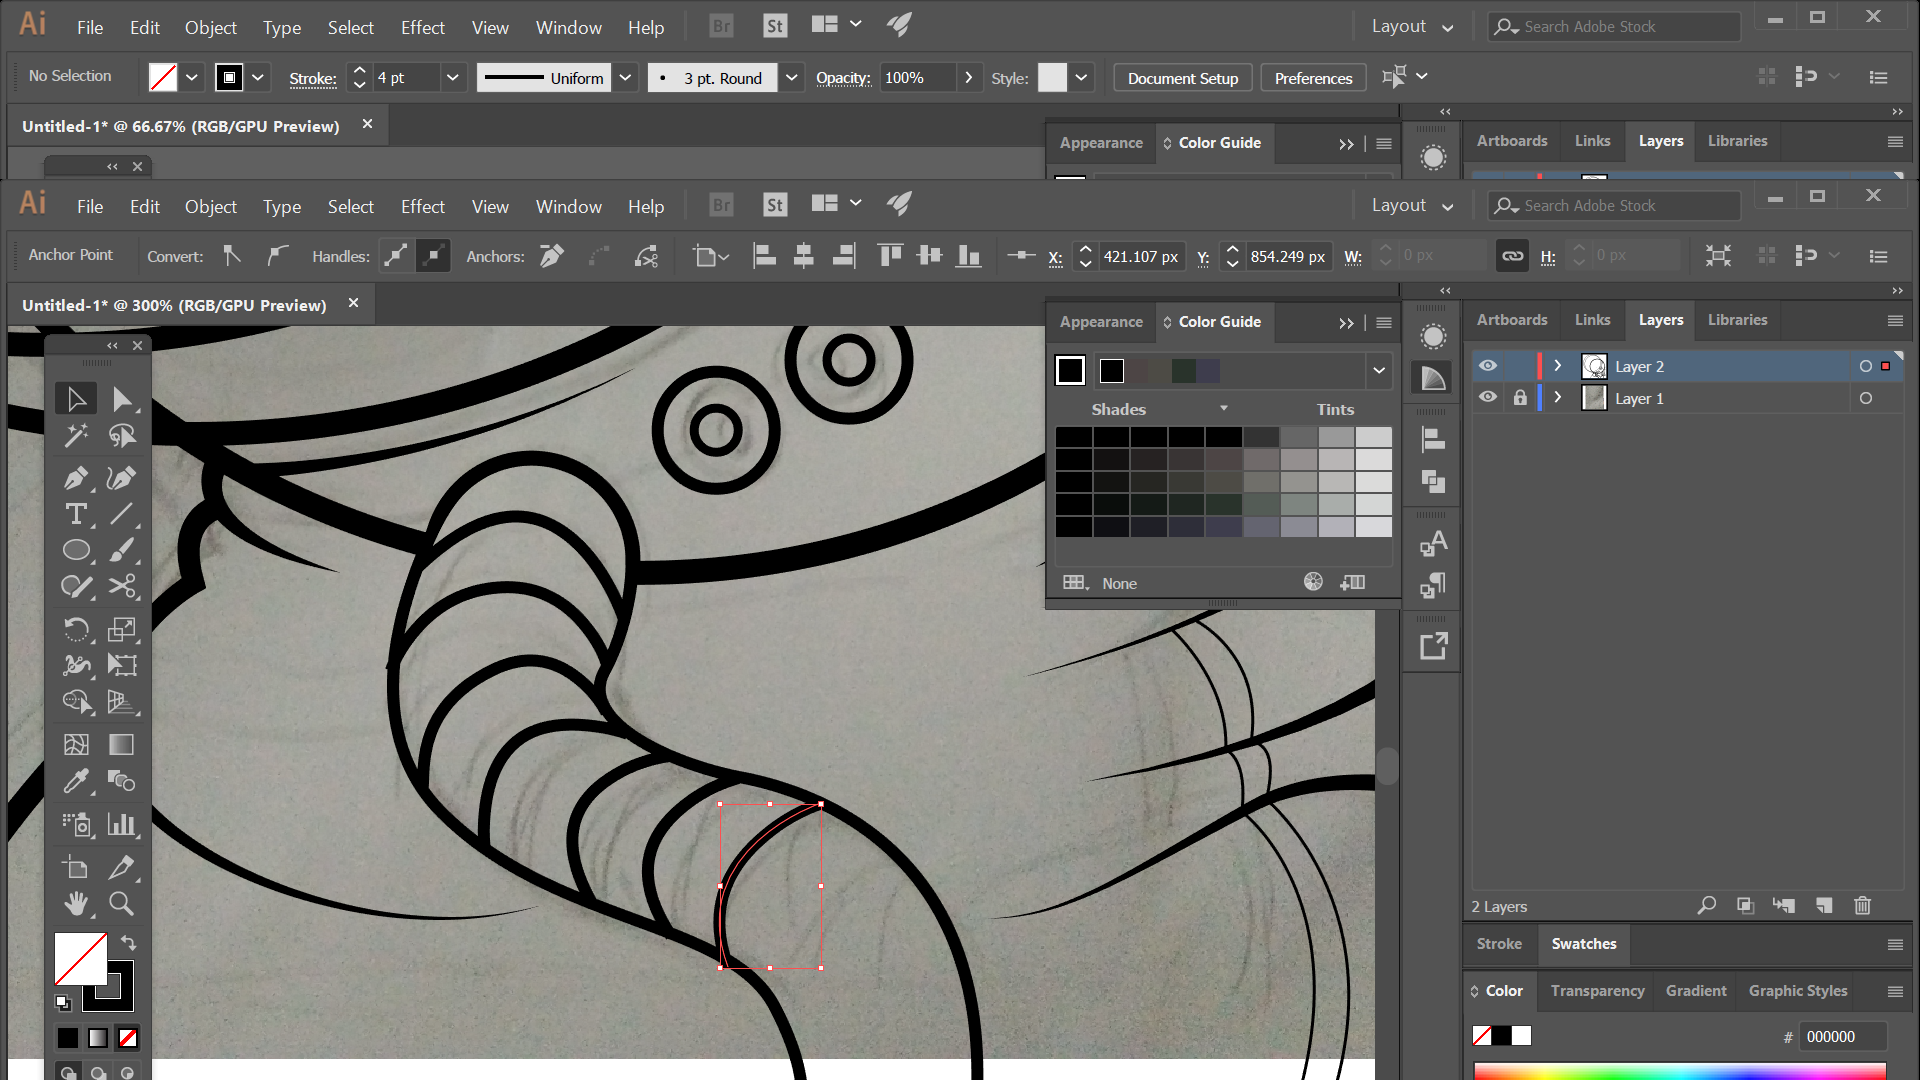Expand the Opacity options arrow
Screen dimensions: 1920x1080
coord(968,77)
